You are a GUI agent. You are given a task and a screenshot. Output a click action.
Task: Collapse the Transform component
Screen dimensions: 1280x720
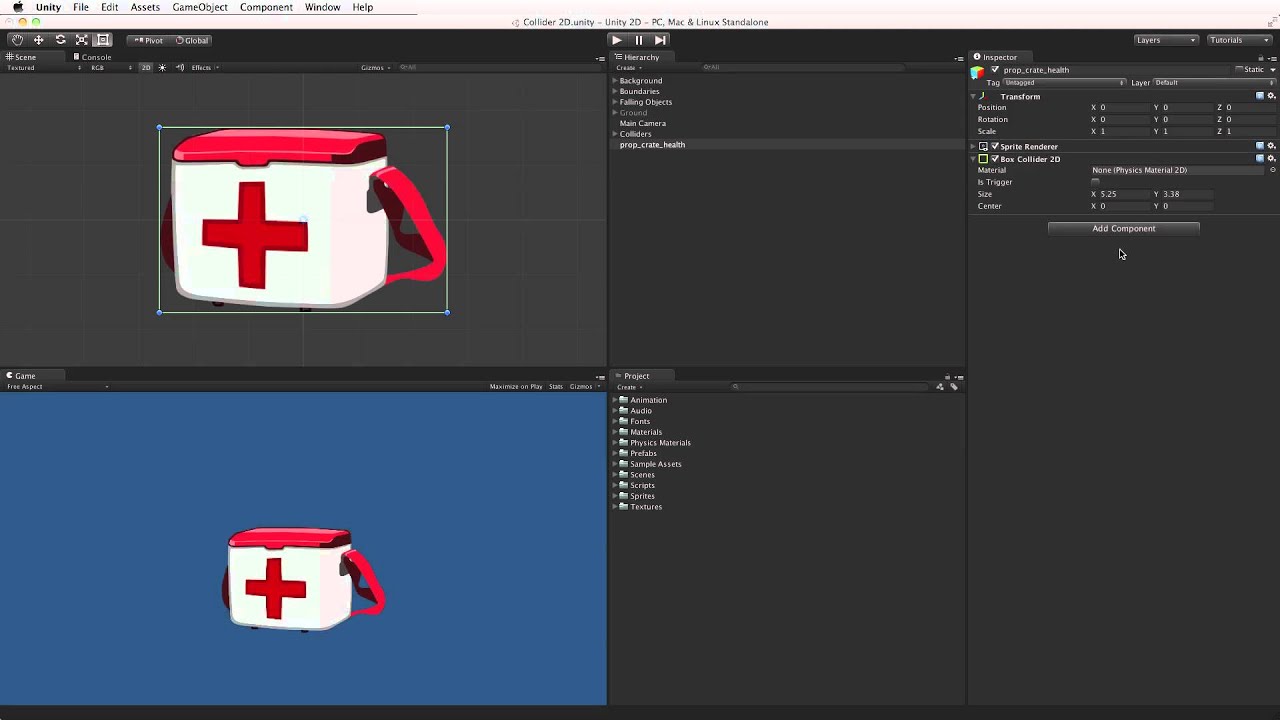click(x=973, y=96)
